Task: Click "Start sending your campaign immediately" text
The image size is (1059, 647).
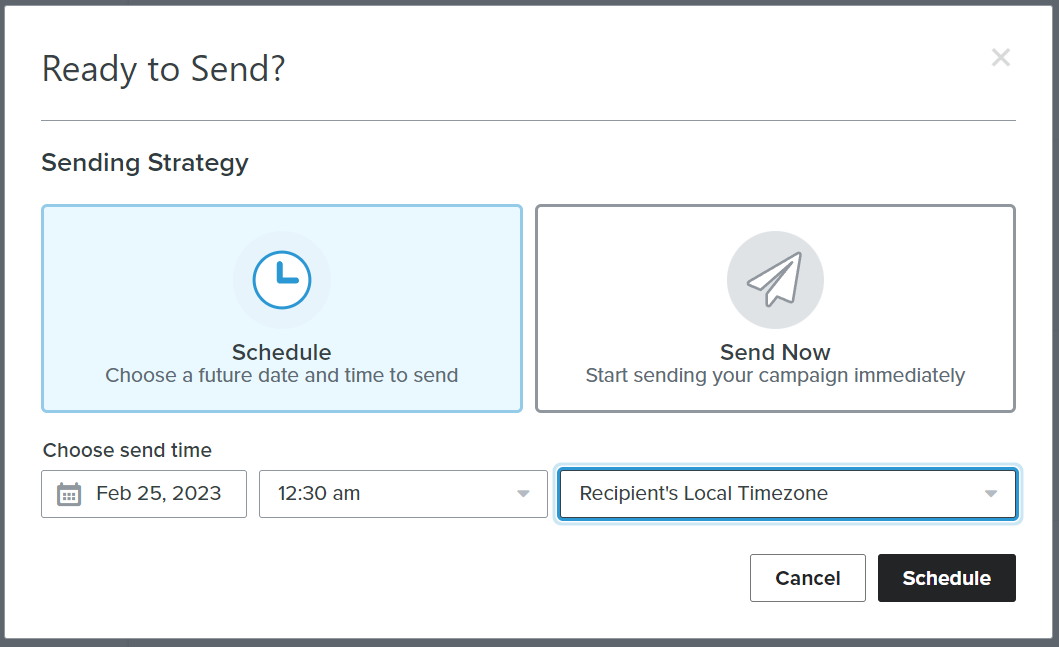Action: pyautogui.click(x=775, y=376)
